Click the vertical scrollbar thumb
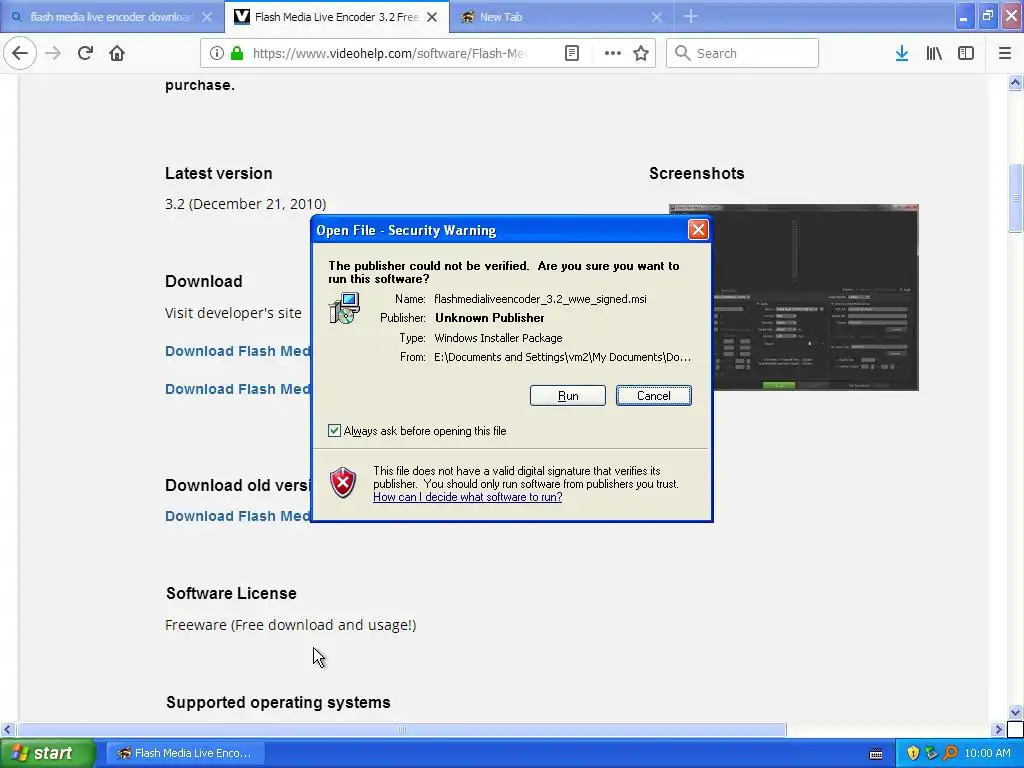The image size is (1024, 768). [x=1015, y=197]
